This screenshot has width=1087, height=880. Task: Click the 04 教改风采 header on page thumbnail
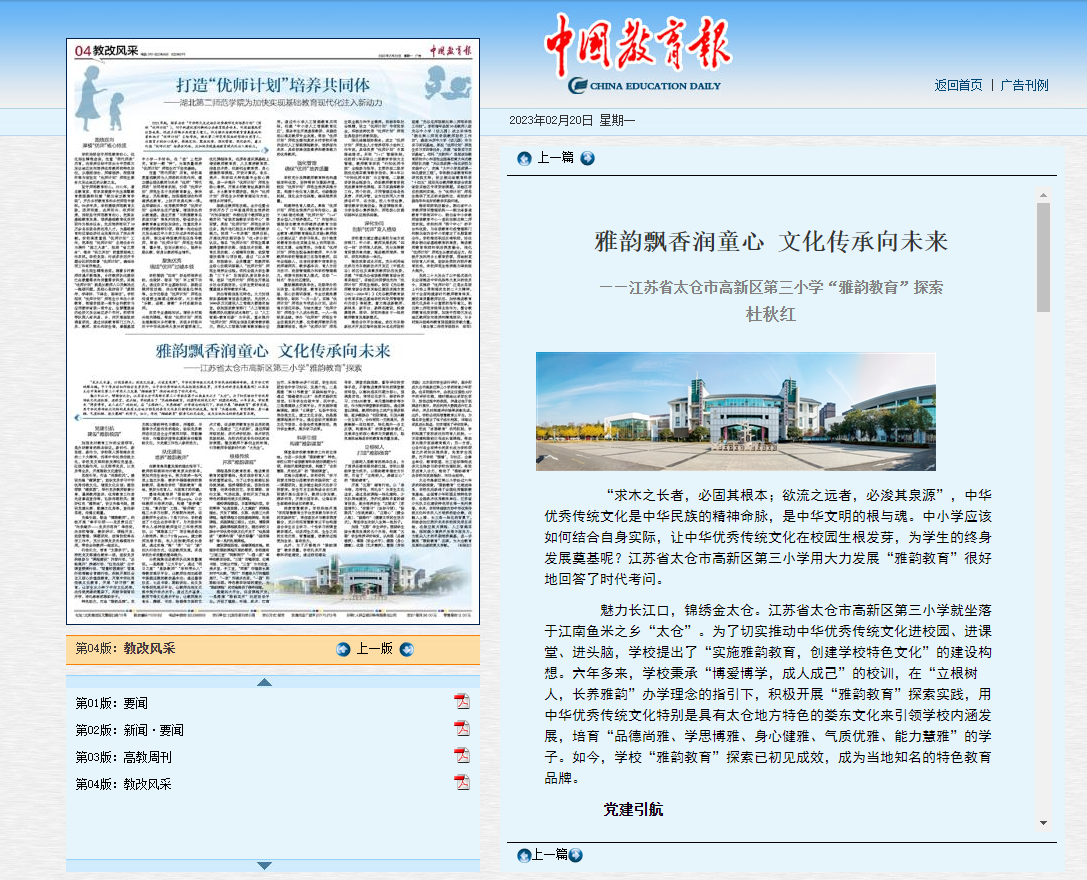pyautogui.click(x=107, y=51)
